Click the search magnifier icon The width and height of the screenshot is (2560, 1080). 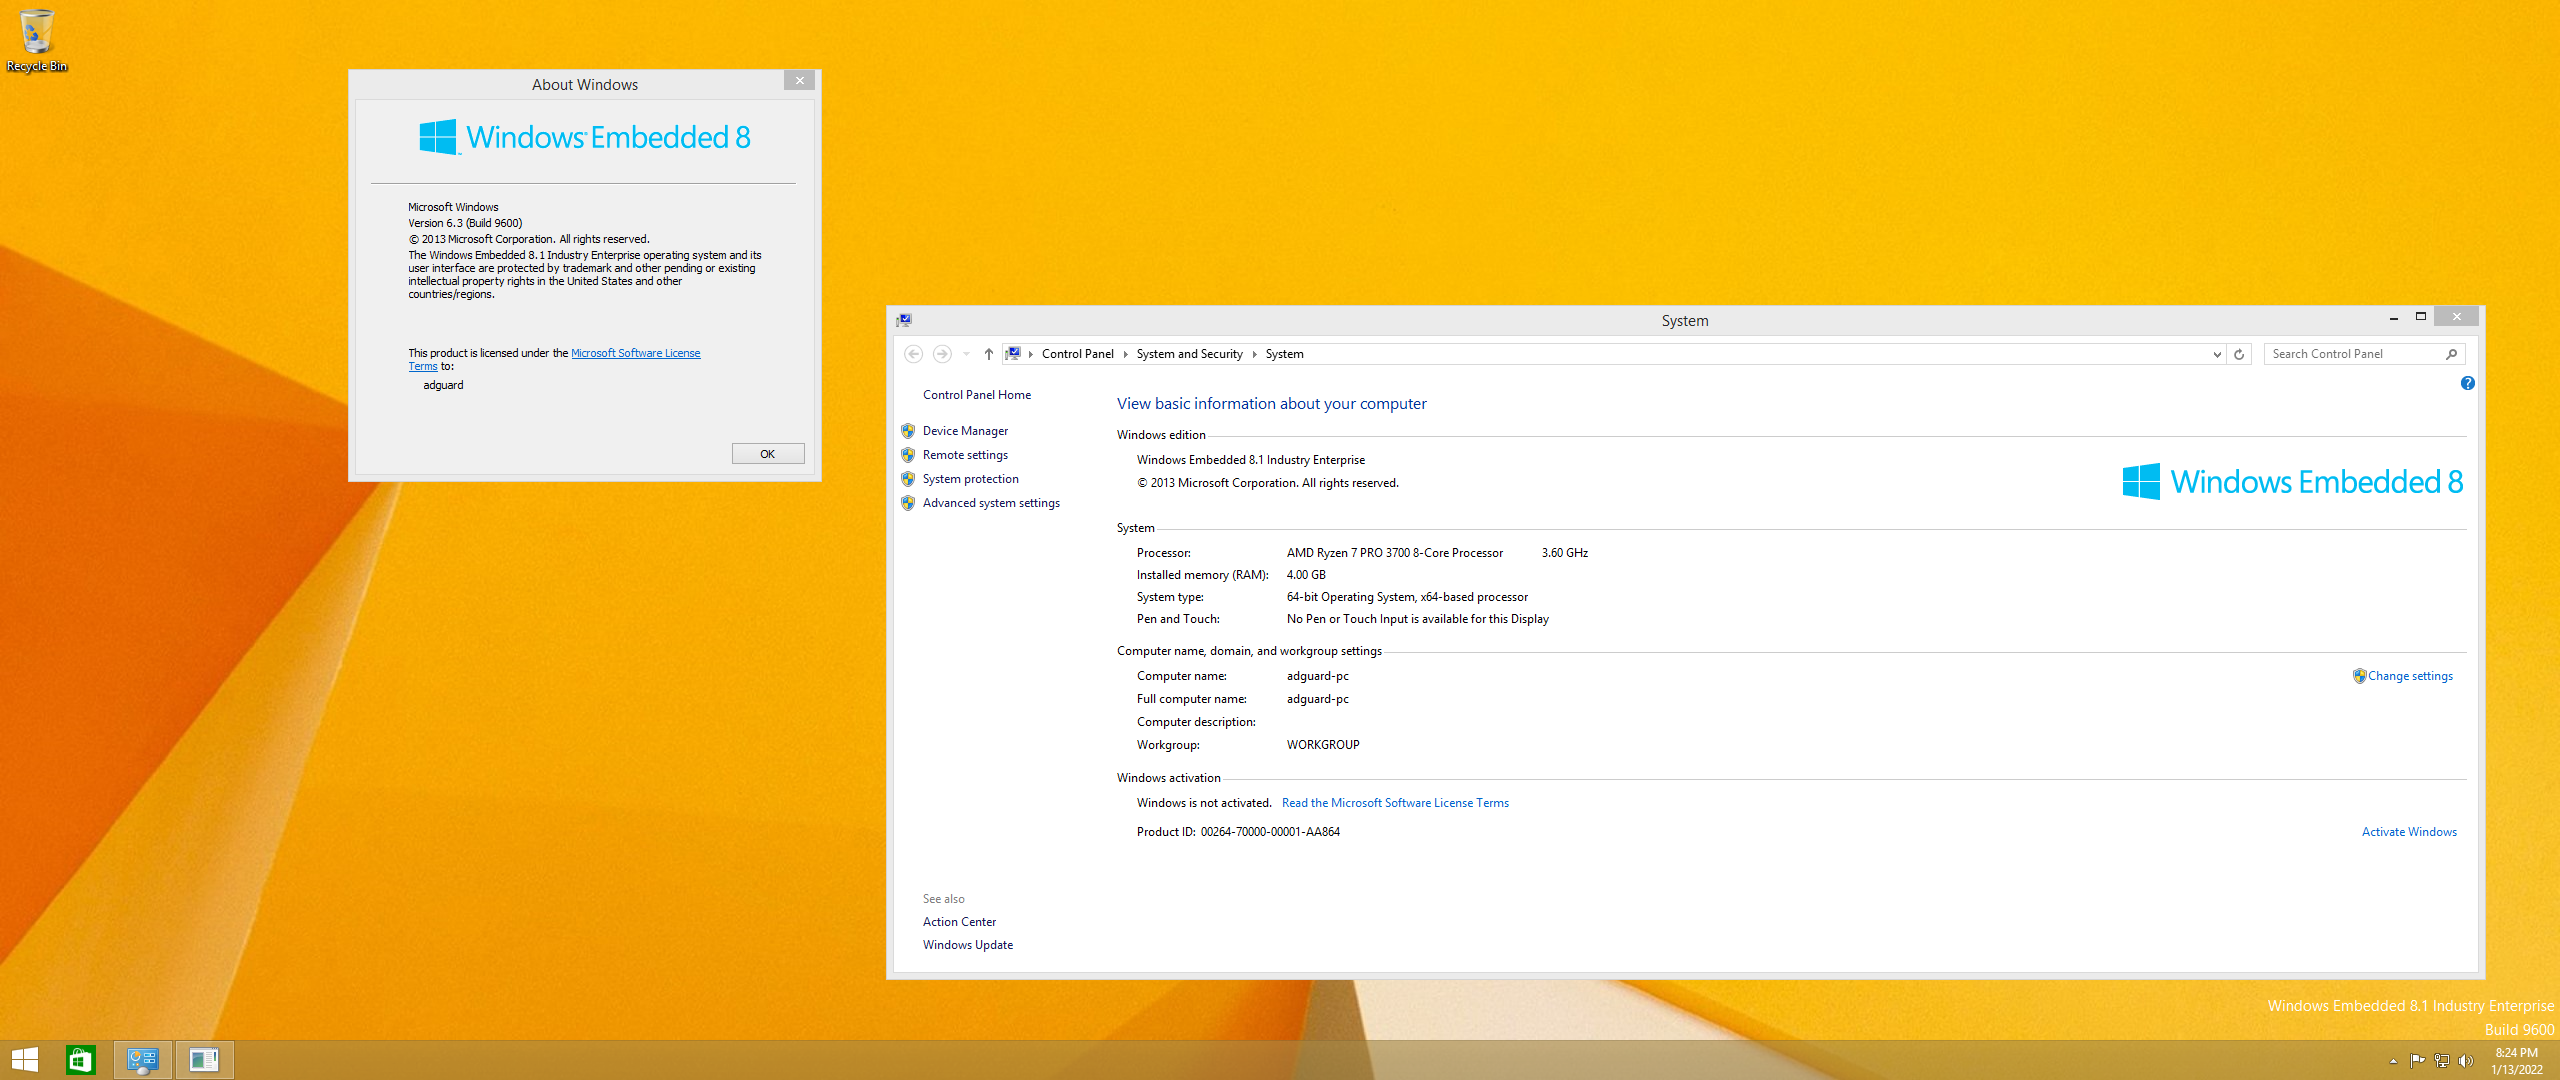tap(2451, 354)
